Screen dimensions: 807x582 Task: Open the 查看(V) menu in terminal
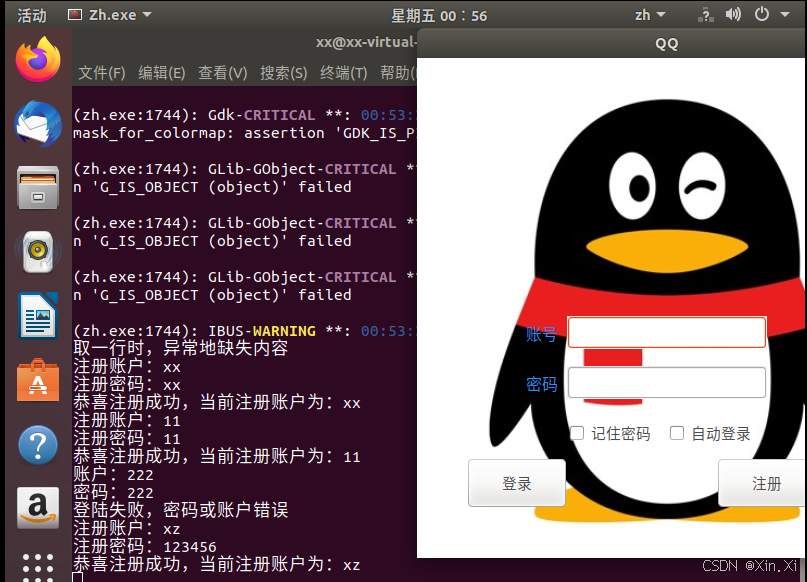pos(222,73)
